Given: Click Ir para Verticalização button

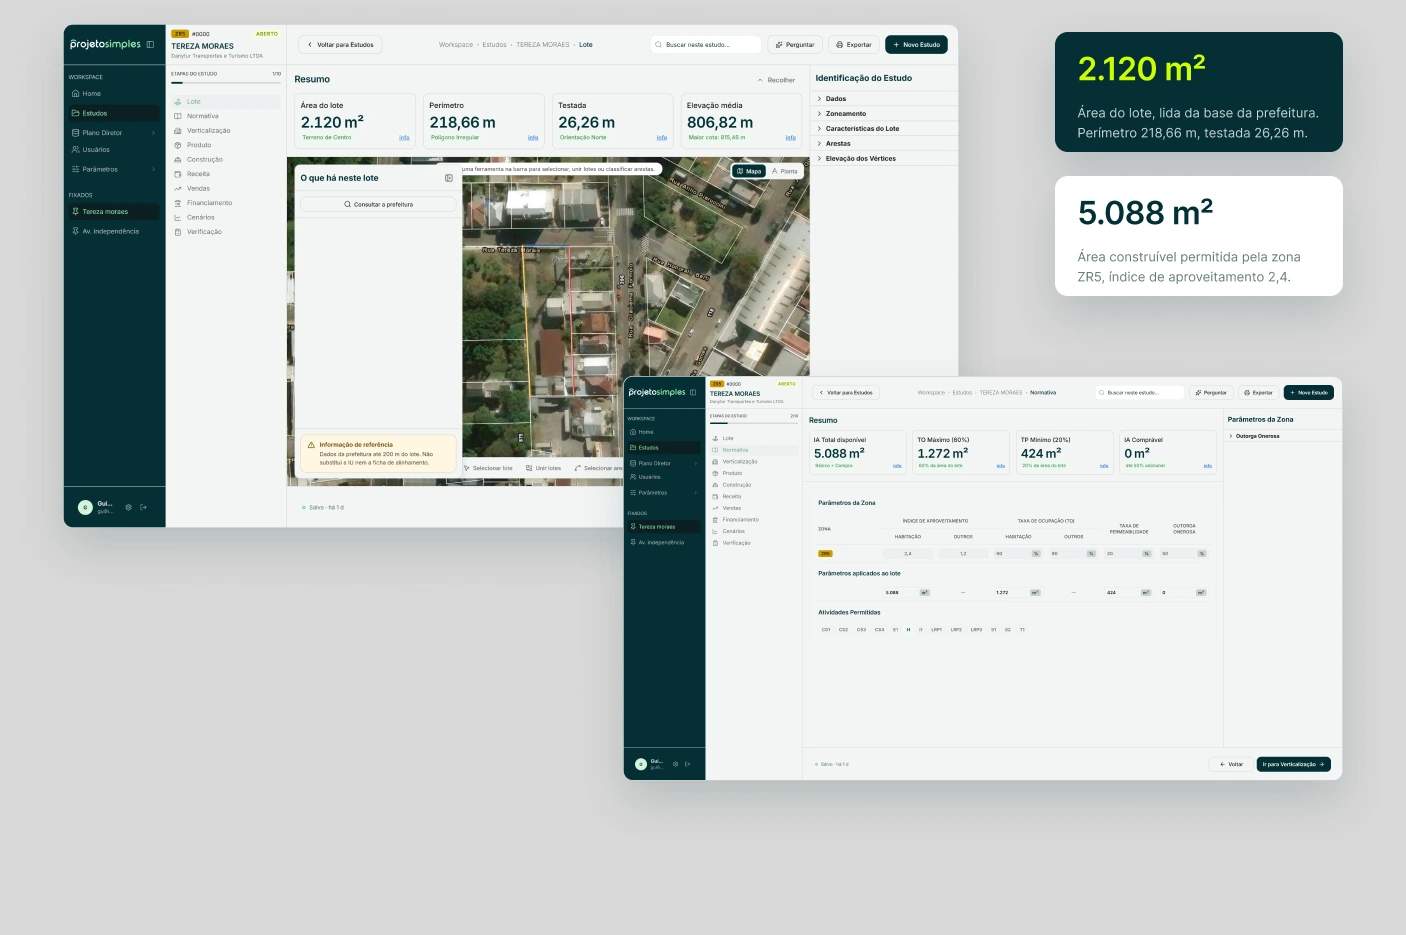Looking at the screenshot, I should (x=1294, y=764).
